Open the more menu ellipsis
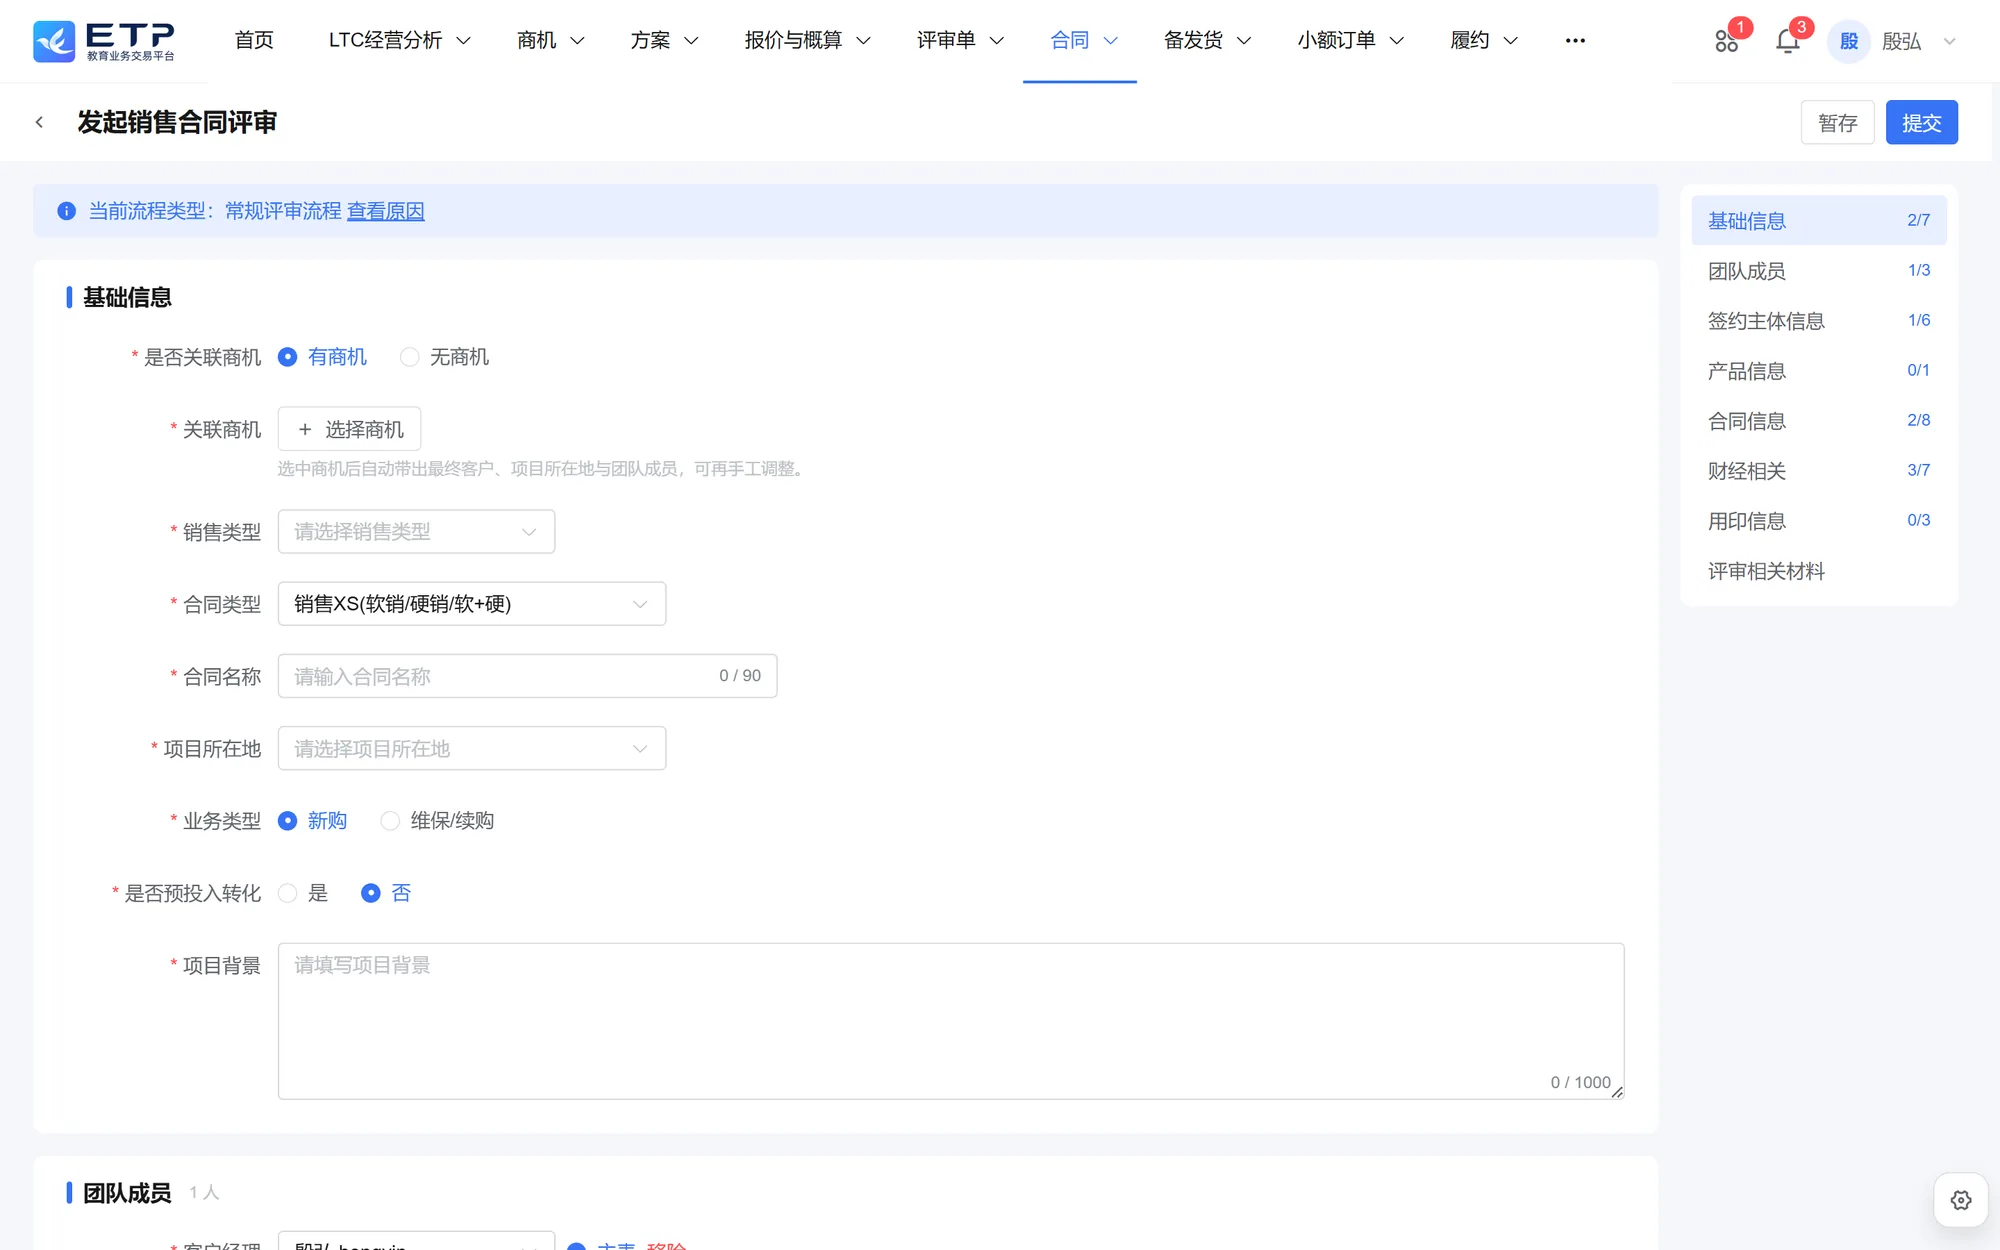Viewport: 2000px width, 1250px height. (1575, 41)
